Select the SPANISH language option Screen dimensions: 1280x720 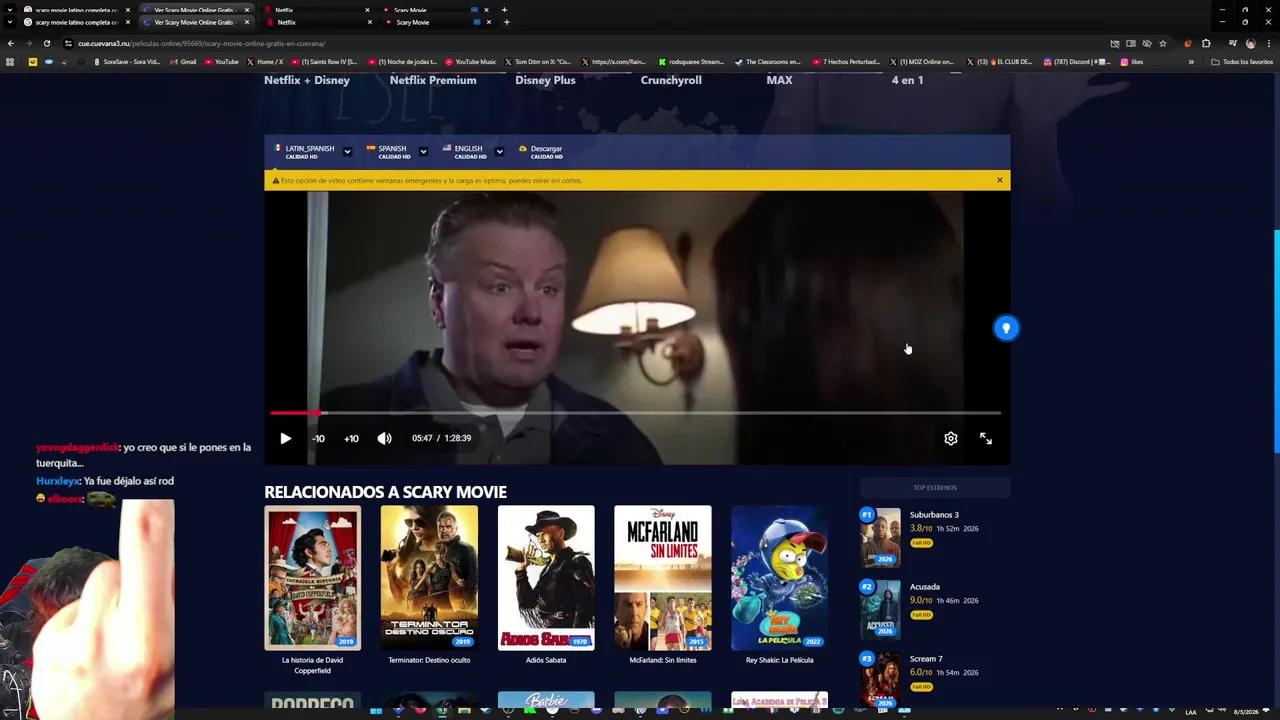(x=389, y=152)
